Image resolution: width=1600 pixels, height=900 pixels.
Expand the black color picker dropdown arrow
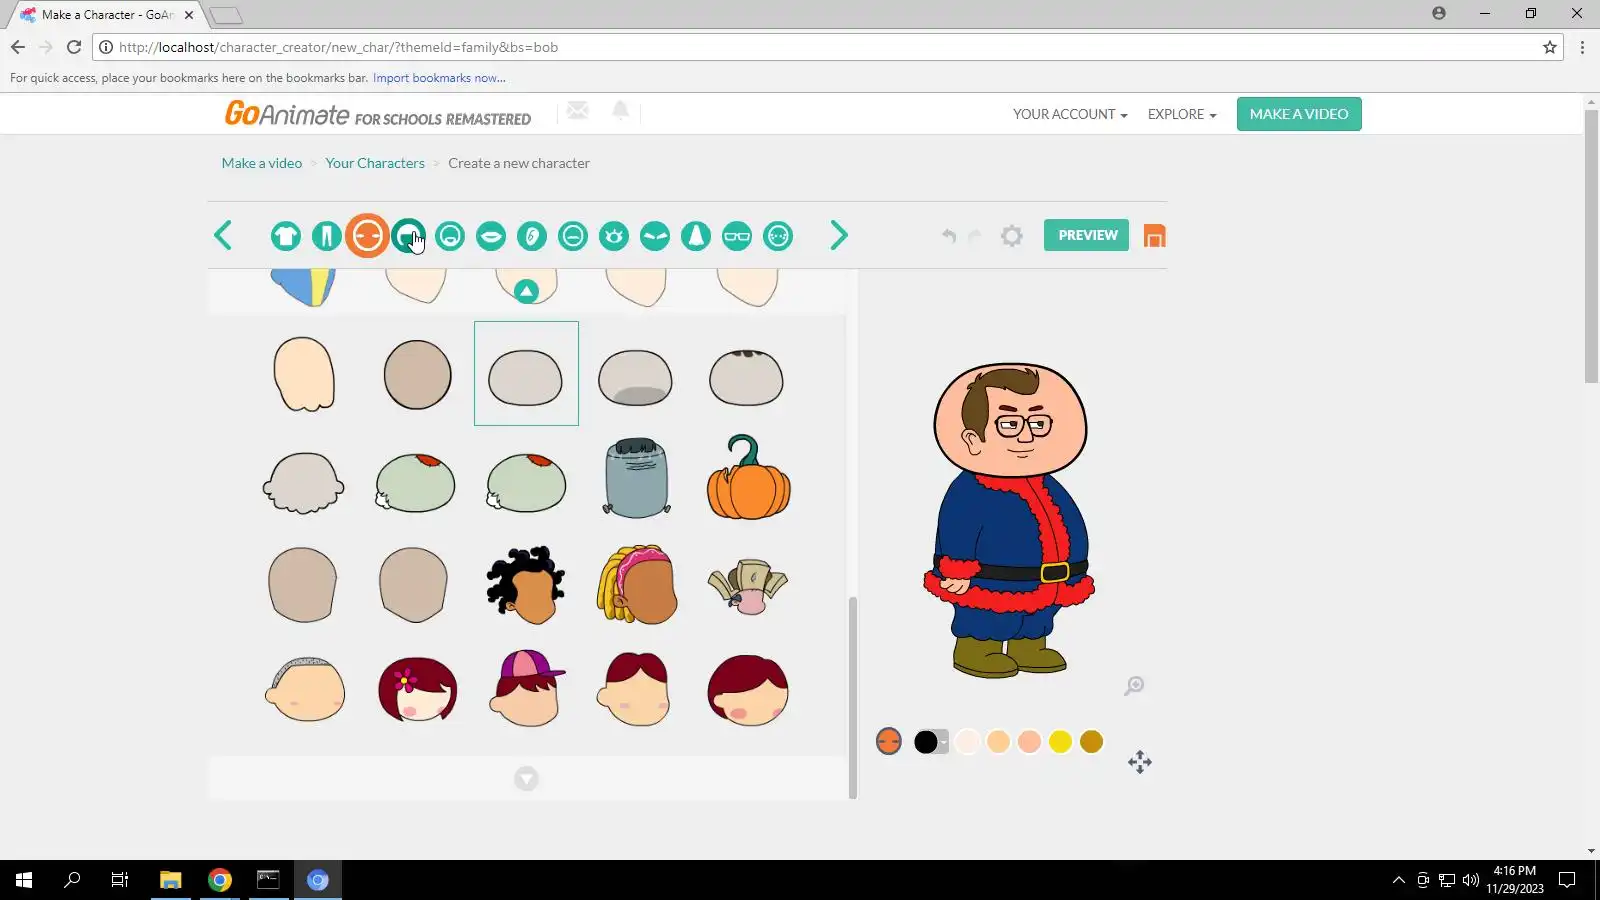coord(943,742)
